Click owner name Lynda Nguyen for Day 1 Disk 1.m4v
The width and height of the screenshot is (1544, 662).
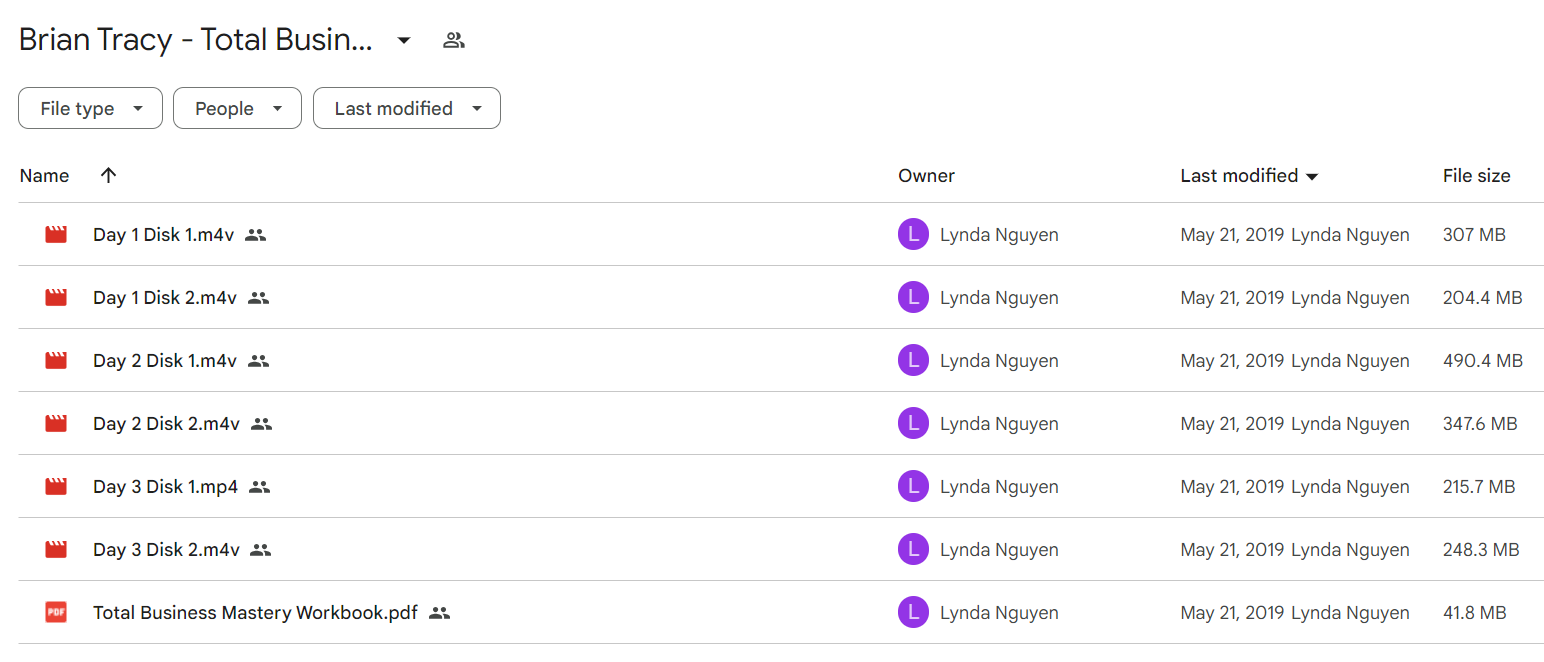(x=999, y=235)
